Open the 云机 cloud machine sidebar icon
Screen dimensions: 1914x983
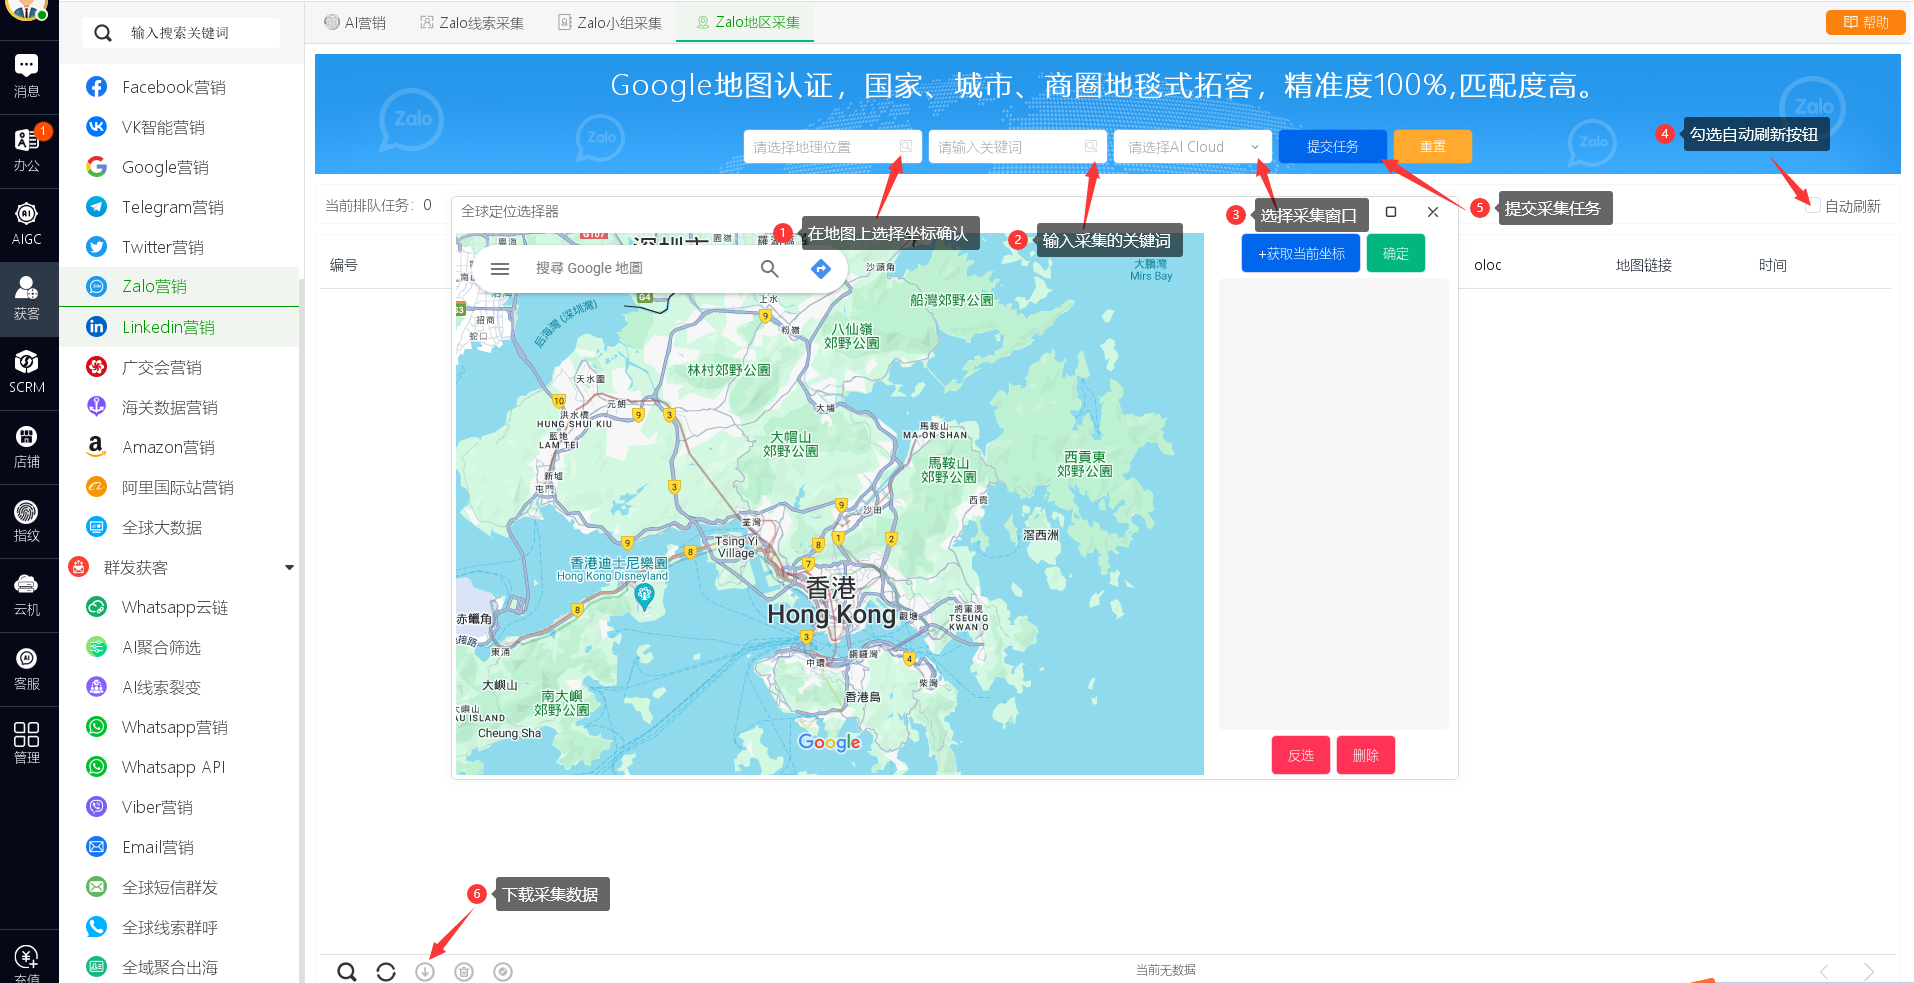click(x=27, y=595)
